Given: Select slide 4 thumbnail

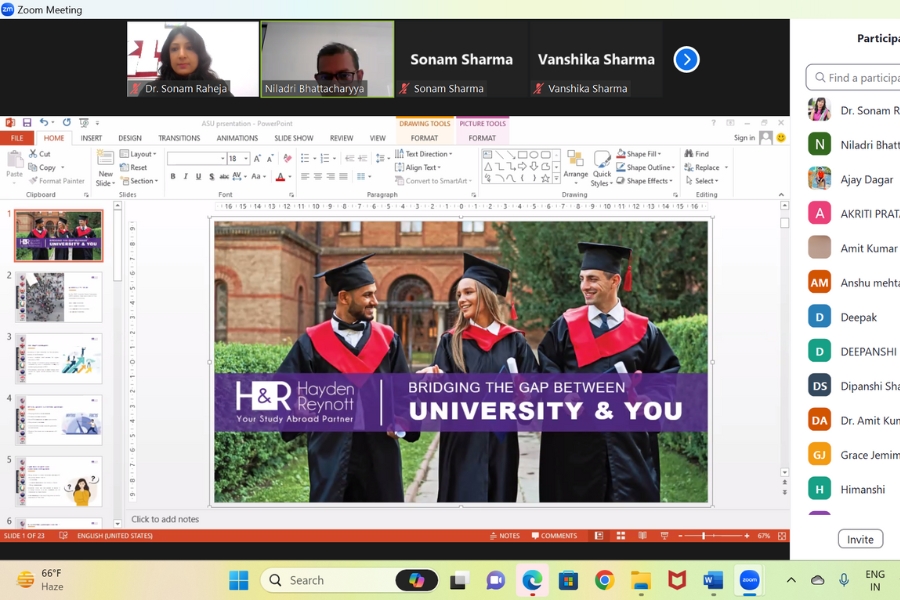Looking at the screenshot, I should (x=59, y=420).
